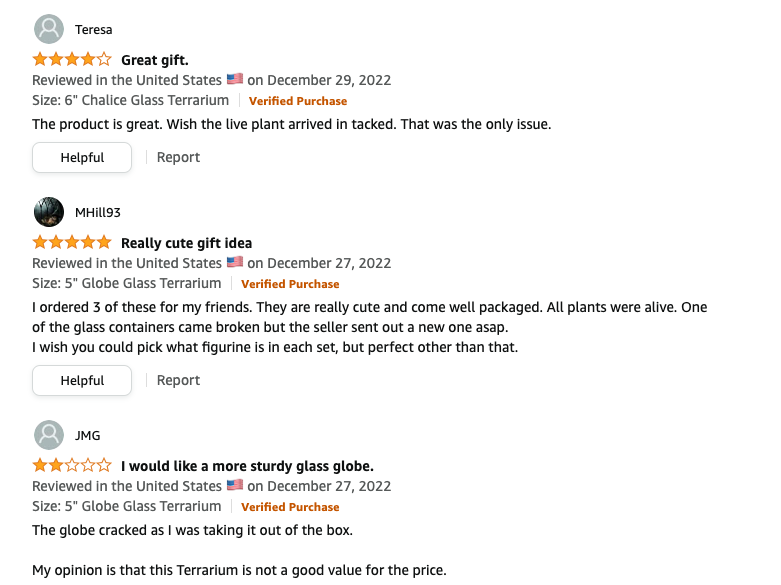Click the MHill93 reviewer name

[98, 213]
